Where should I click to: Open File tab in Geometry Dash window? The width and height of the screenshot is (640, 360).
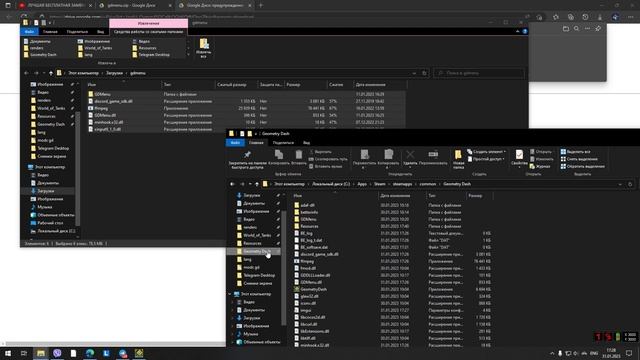235,143
